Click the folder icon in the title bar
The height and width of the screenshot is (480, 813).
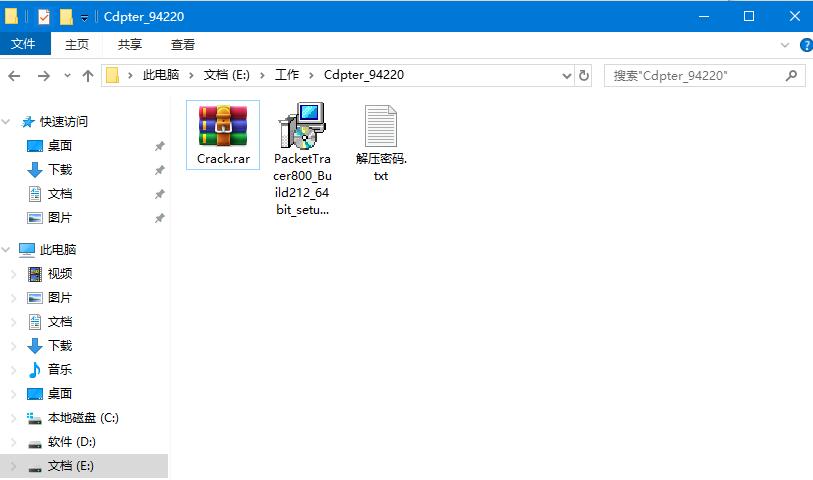tap(11, 17)
